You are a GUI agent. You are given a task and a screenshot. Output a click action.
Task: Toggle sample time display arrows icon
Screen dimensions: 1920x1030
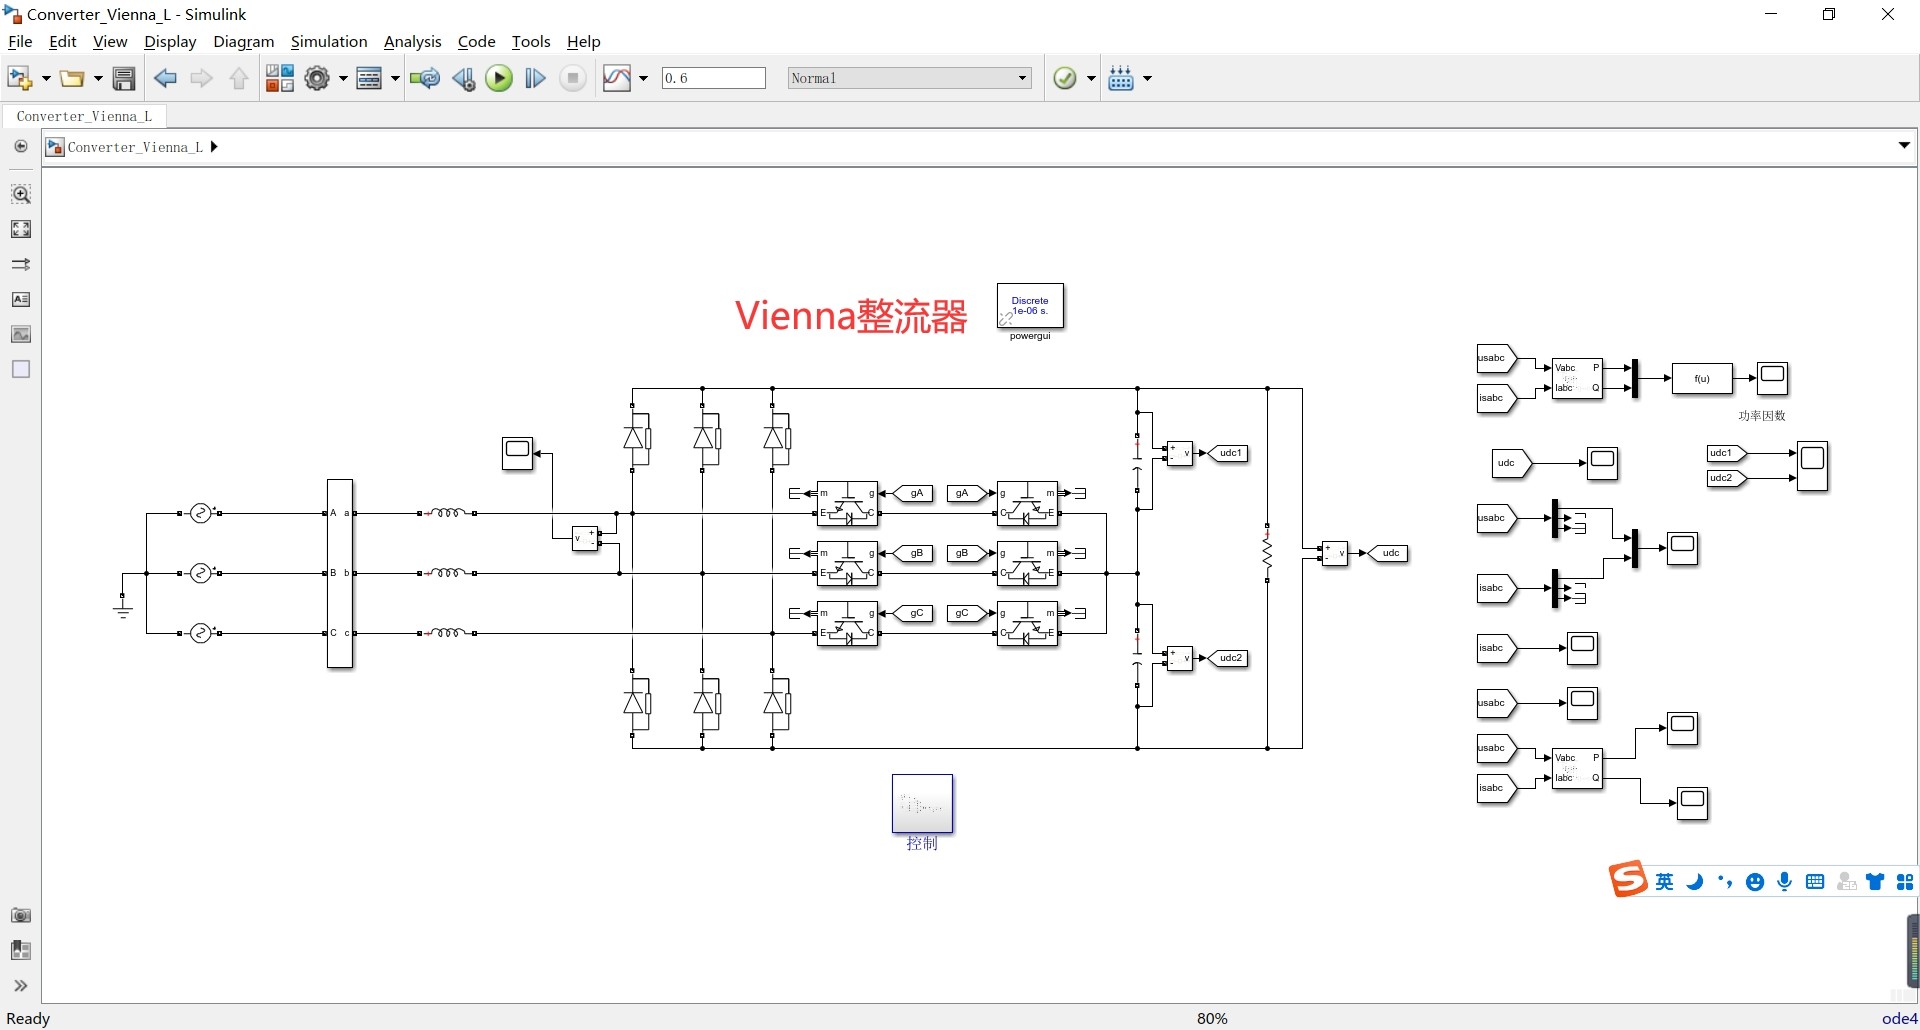[x=21, y=264]
